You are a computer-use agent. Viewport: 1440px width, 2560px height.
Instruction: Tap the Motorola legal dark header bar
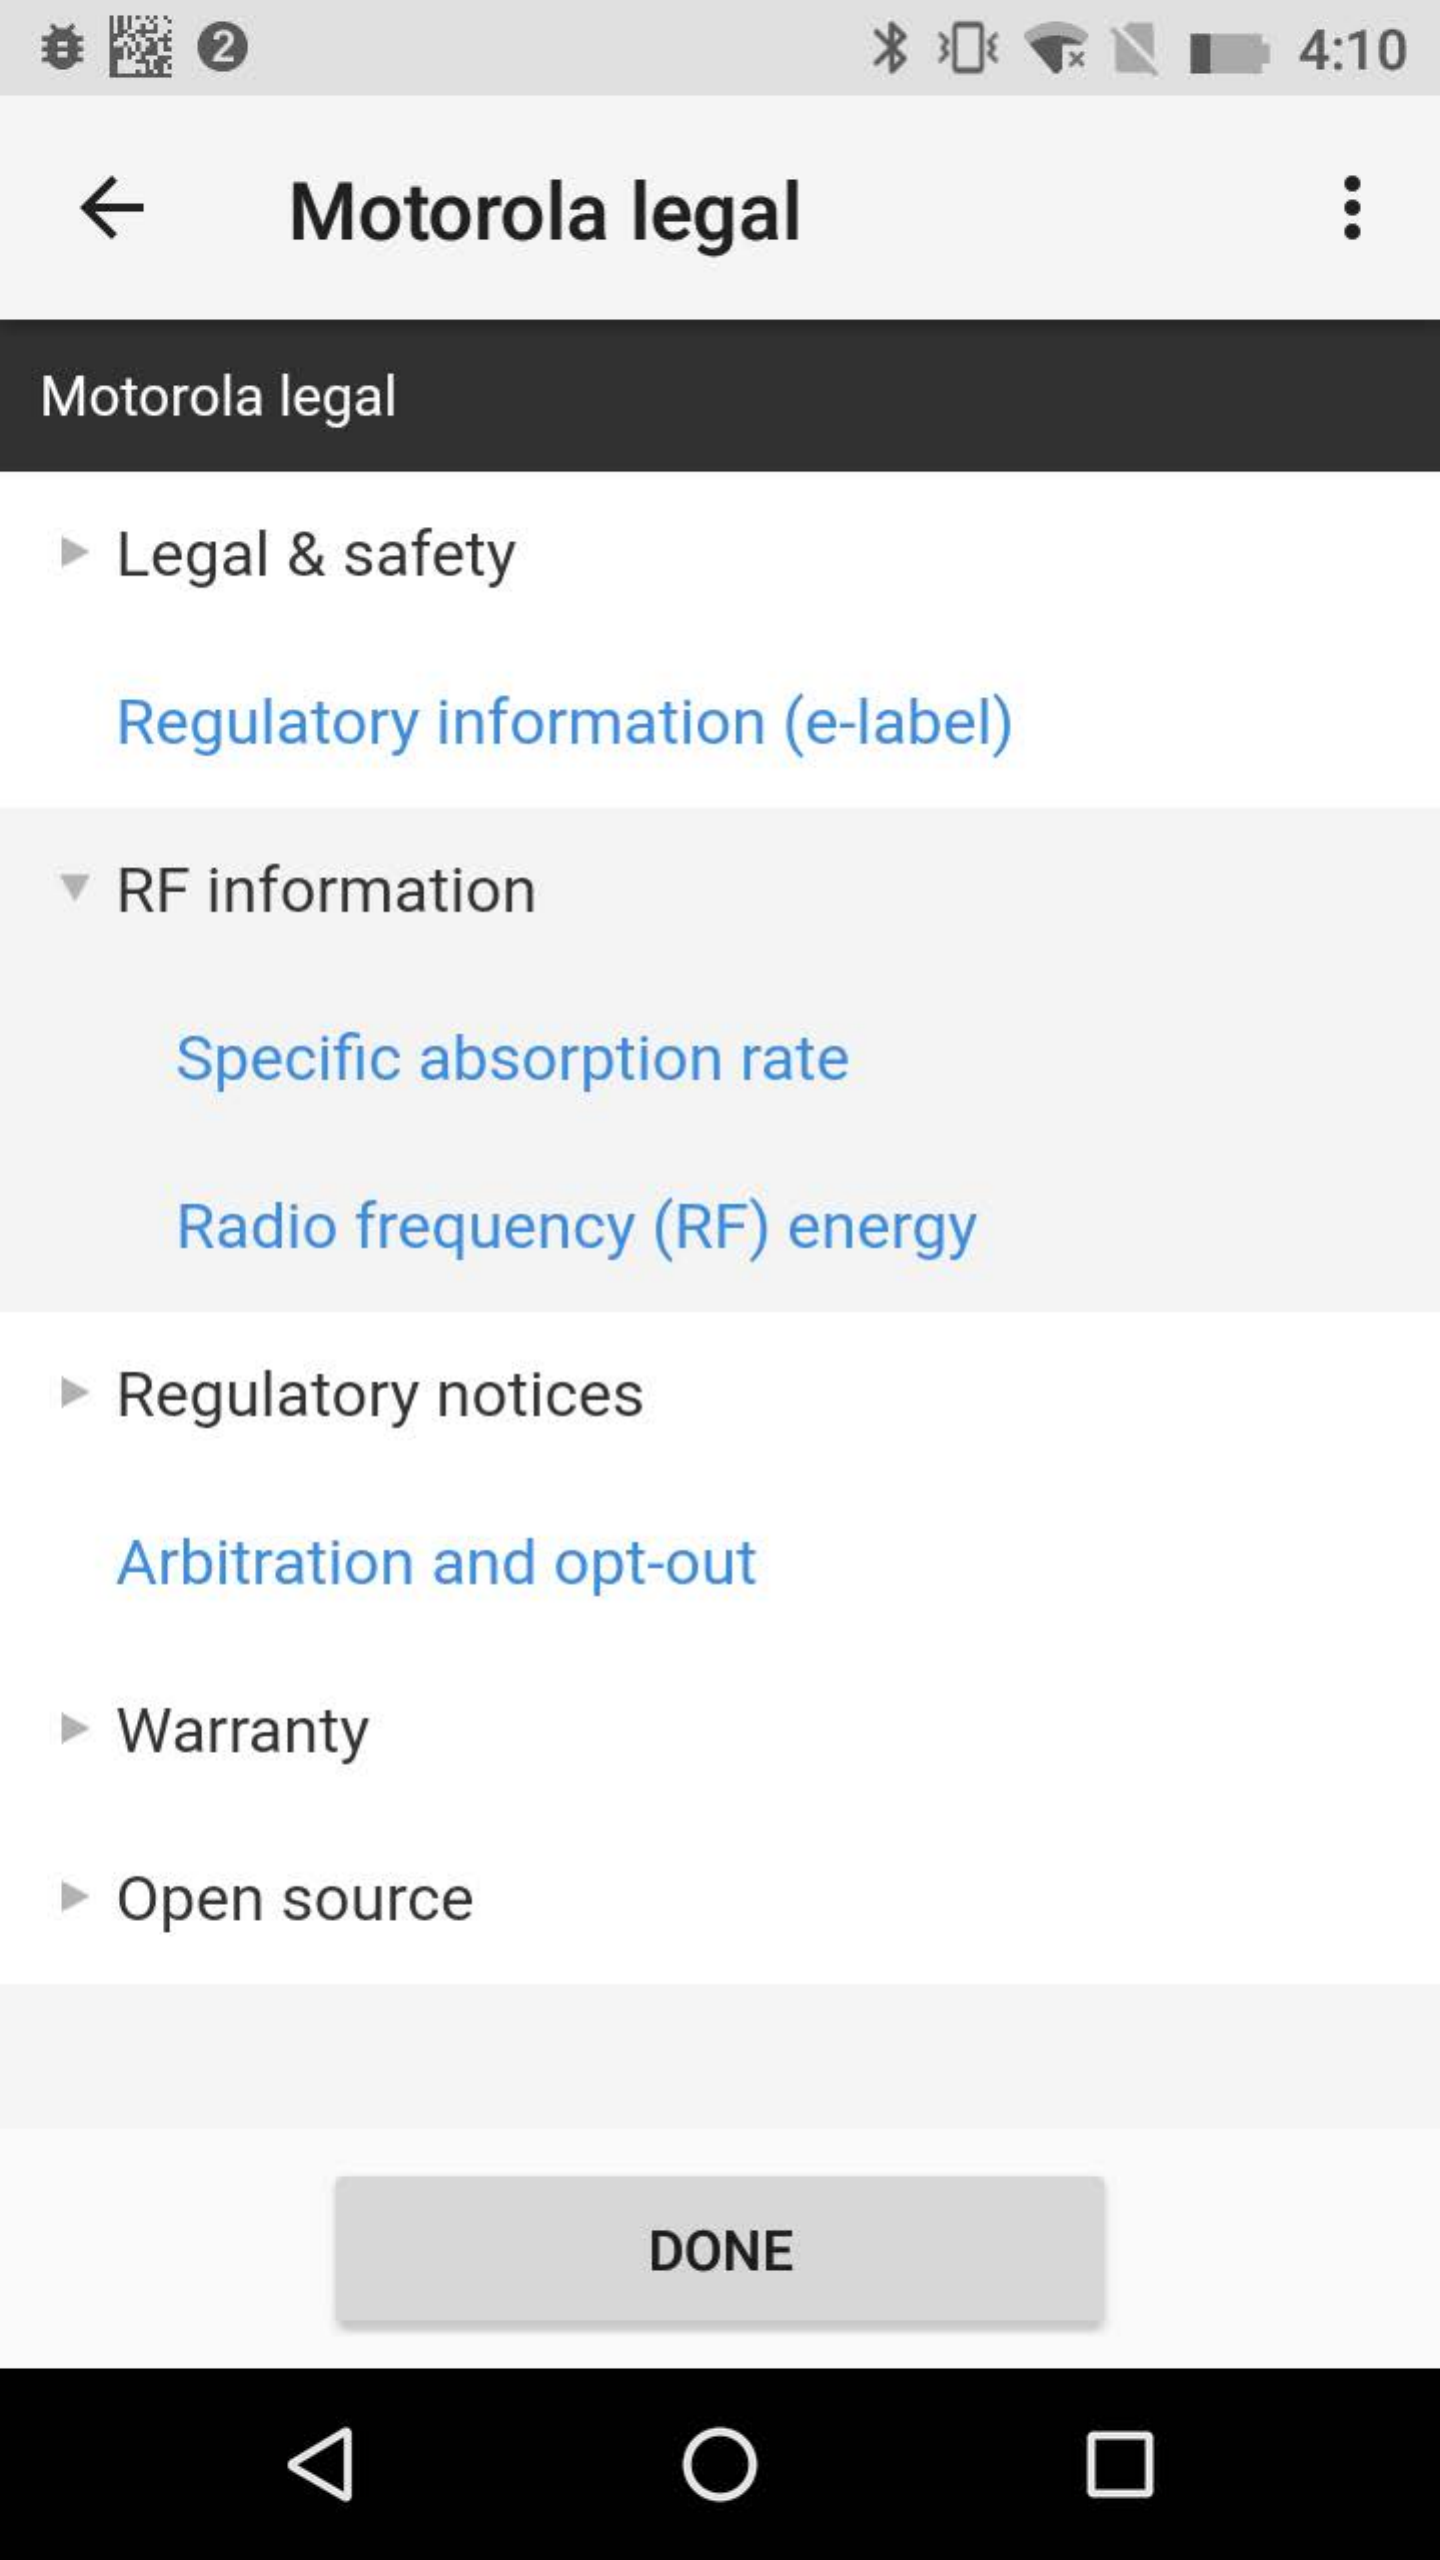(x=720, y=396)
